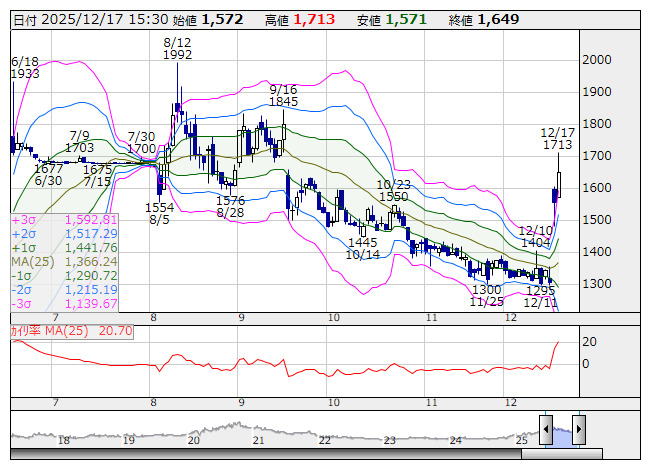Viewport: 653px width, 470px height.
Task: Click the 終値 1,649 closing price value
Action: [496, 20]
